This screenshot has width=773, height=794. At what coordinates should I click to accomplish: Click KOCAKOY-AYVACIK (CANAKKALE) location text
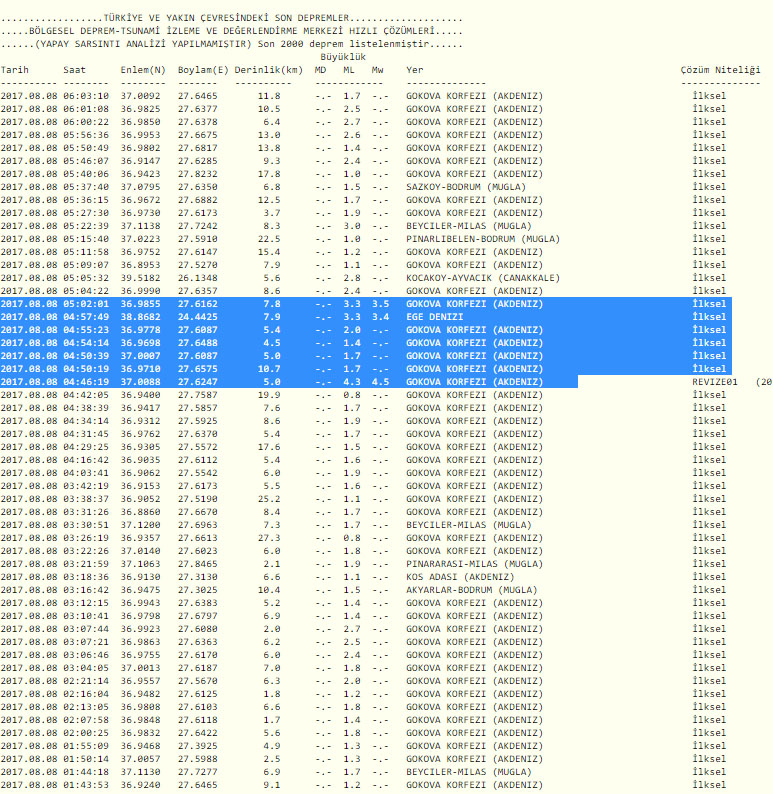(483, 278)
